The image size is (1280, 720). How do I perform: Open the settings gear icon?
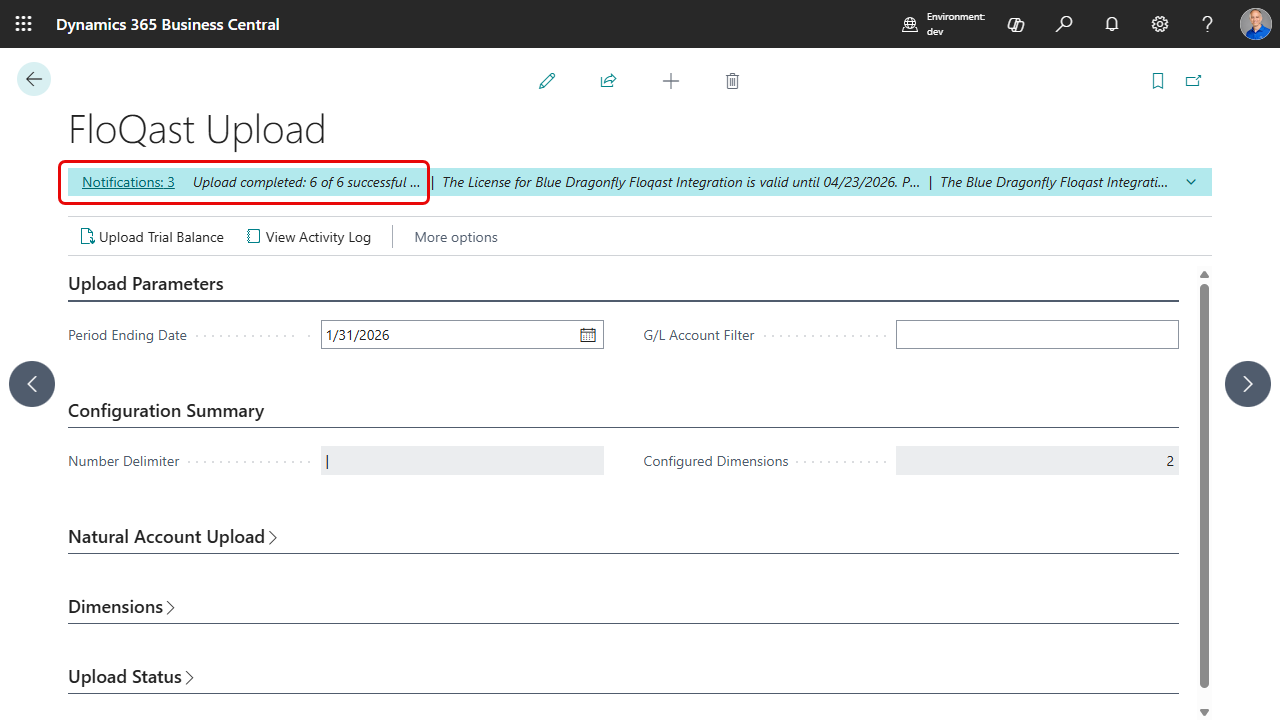[1160, 24]
